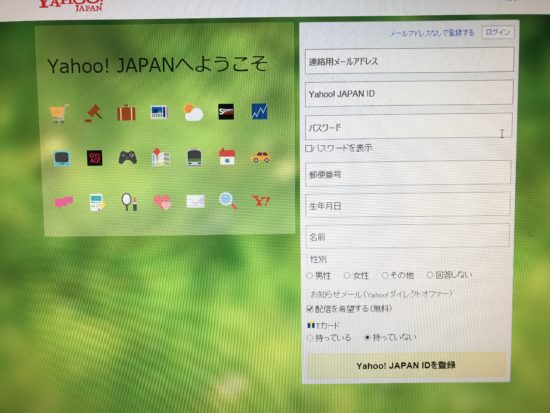The width and height of the screenshot is (550, 413).
Task: Open the Search magnifying glass icon
Action: (228, 201)
